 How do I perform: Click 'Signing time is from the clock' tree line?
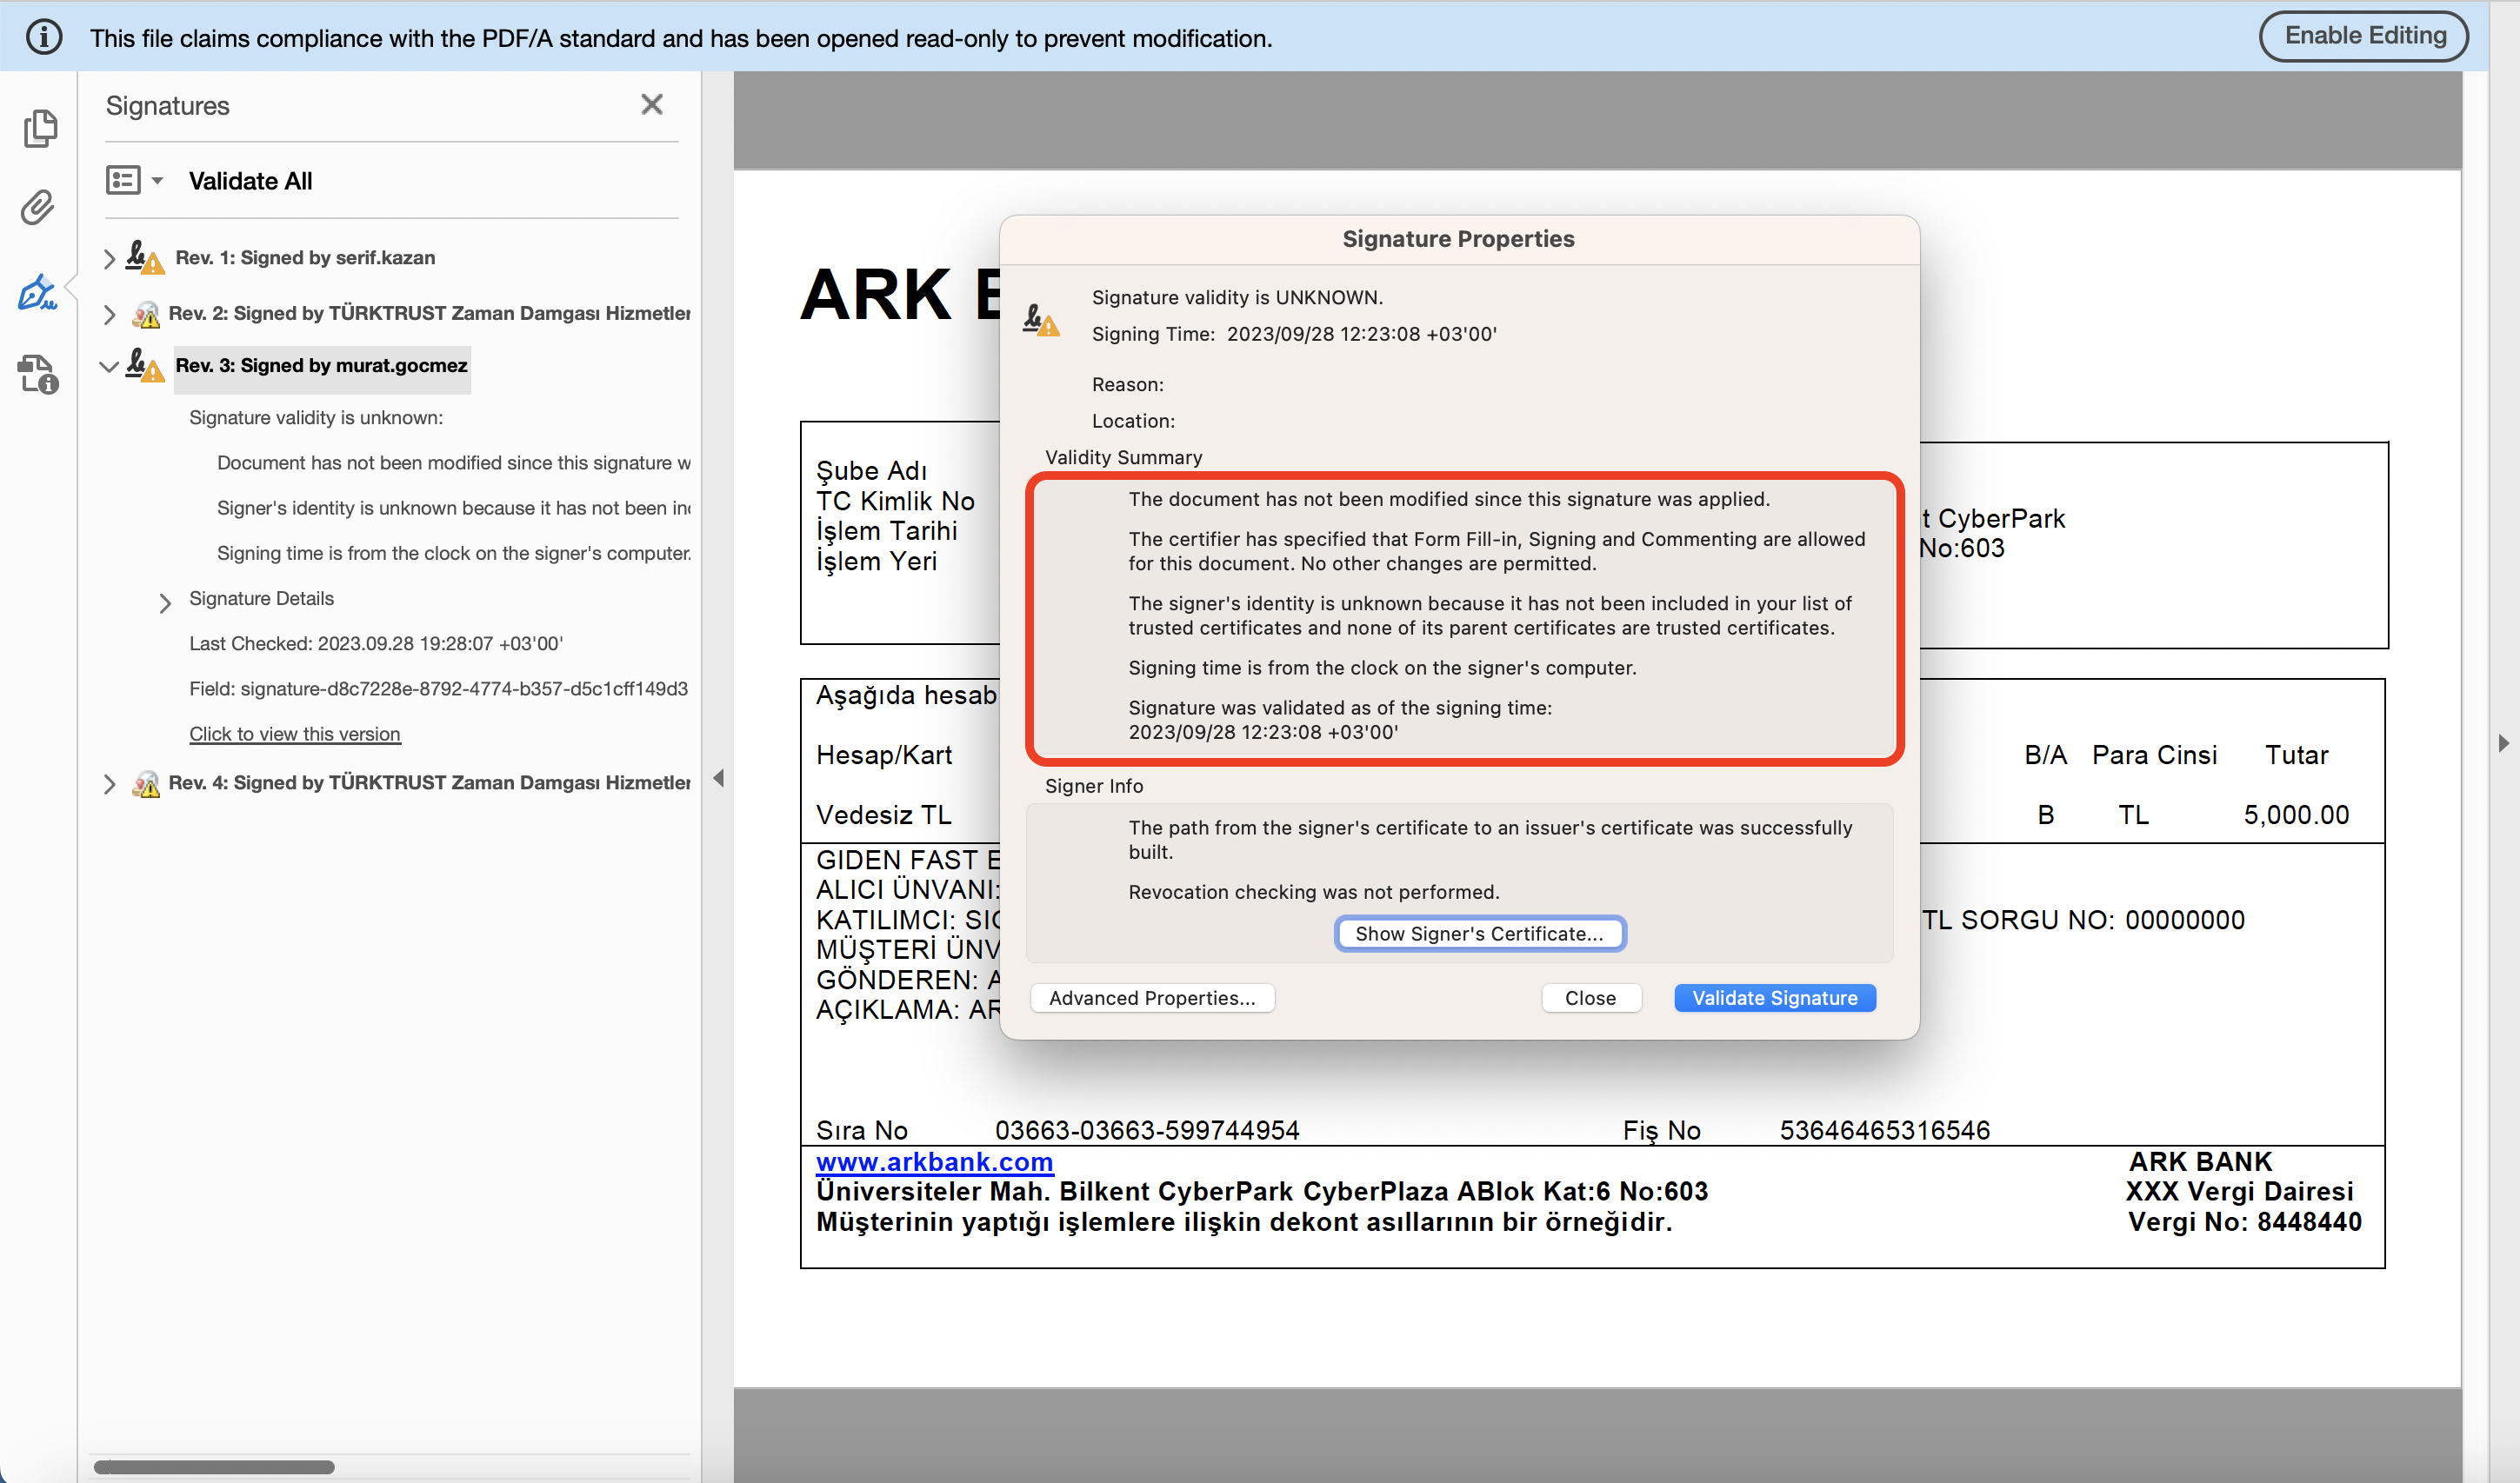point(454,553)
